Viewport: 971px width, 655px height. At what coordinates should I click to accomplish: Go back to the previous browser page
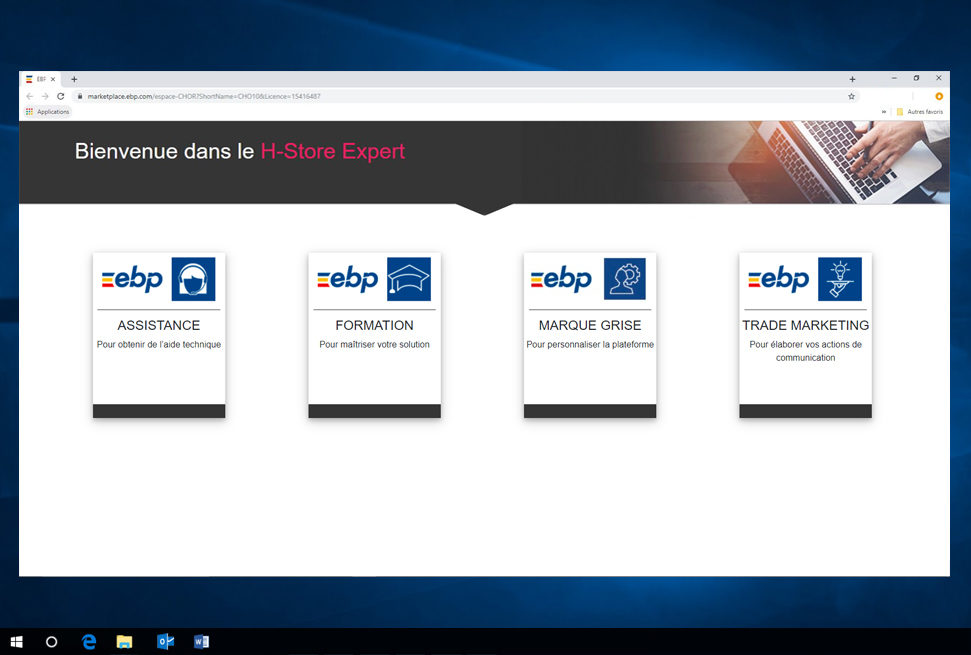[x=30, y=96]
